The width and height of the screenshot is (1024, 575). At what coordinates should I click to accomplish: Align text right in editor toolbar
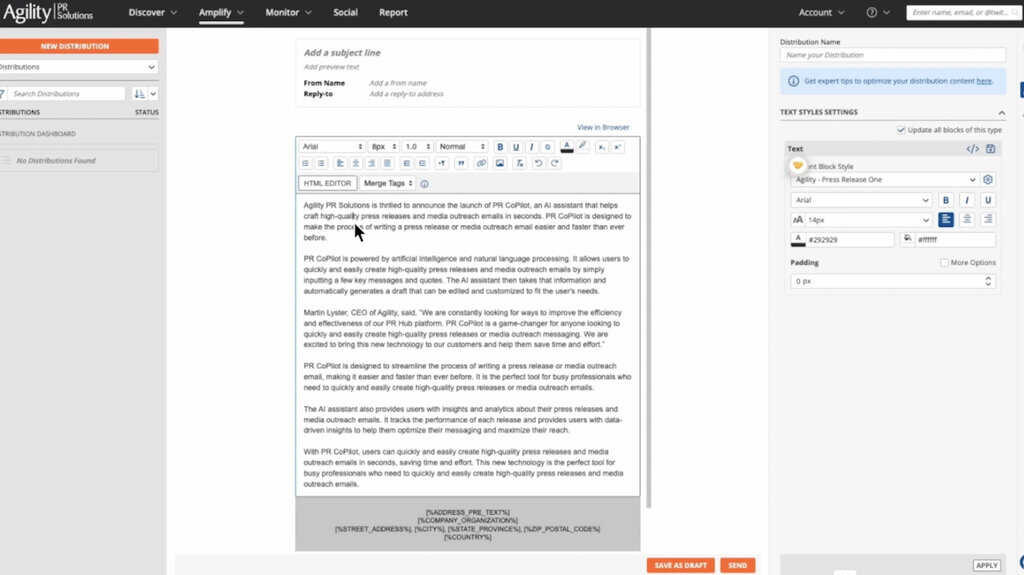pos(372,163)
